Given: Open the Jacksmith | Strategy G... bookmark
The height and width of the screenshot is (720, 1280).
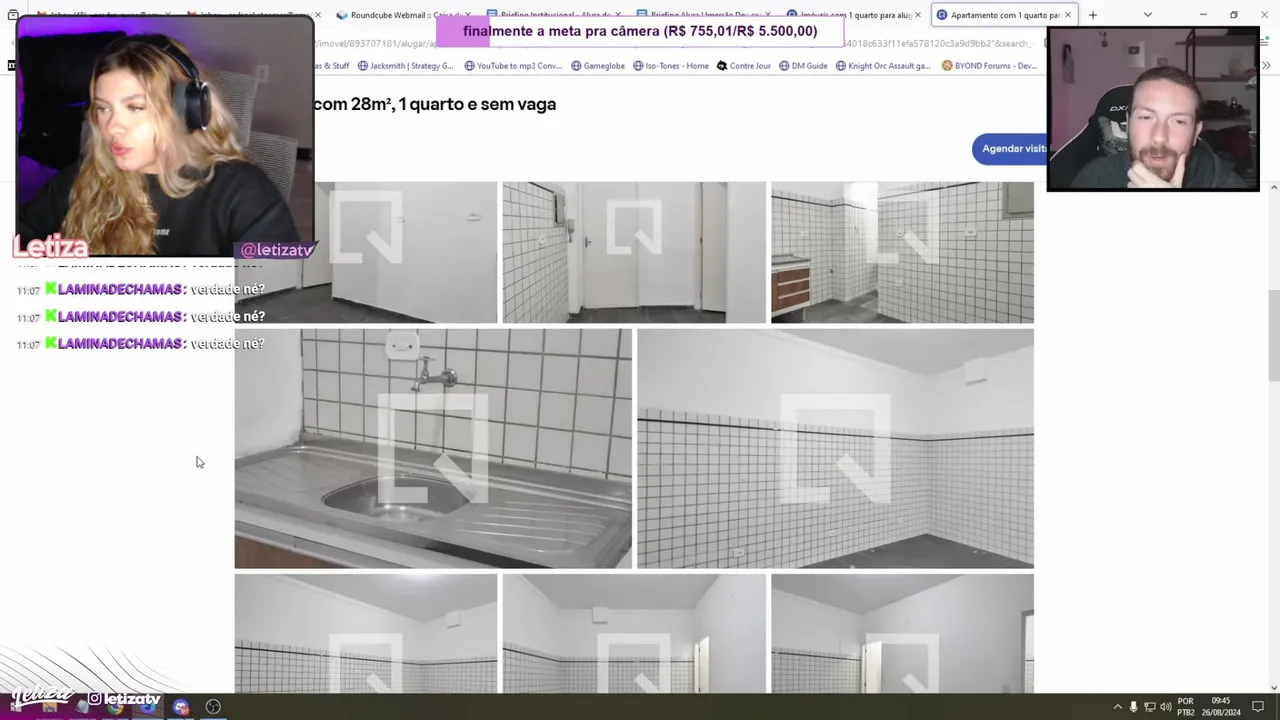Looking at the screenshot, I should (405, 66).
